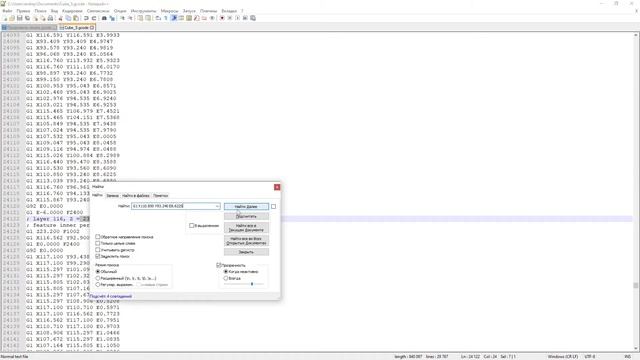640x360 pixels.
Task: Open the 'Правка' menu
Action: click(23, 11)
